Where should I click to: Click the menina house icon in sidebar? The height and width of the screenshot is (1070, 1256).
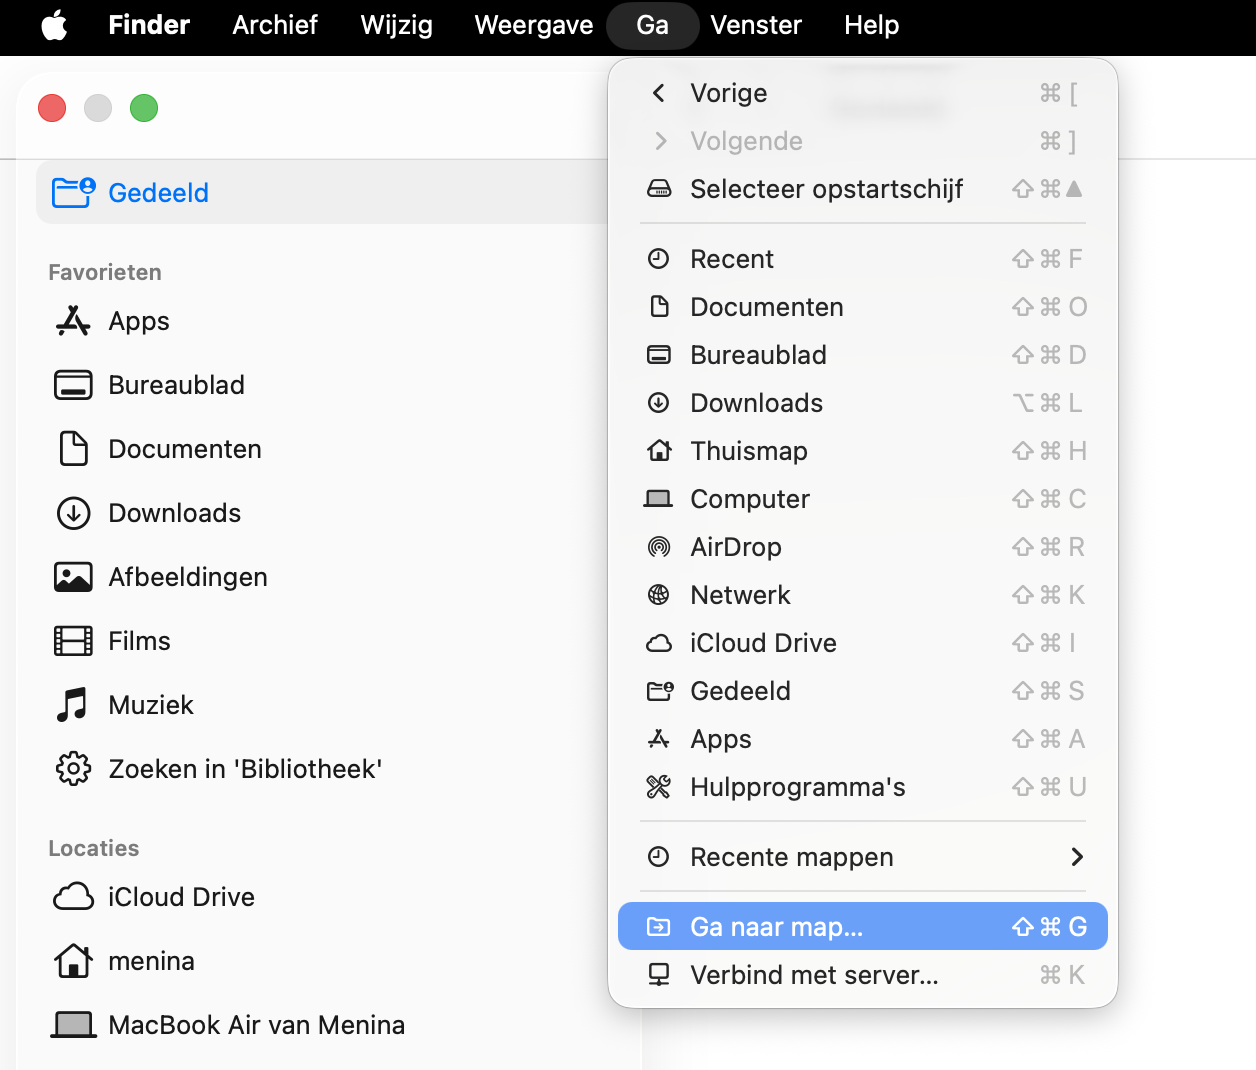[73, 961]
